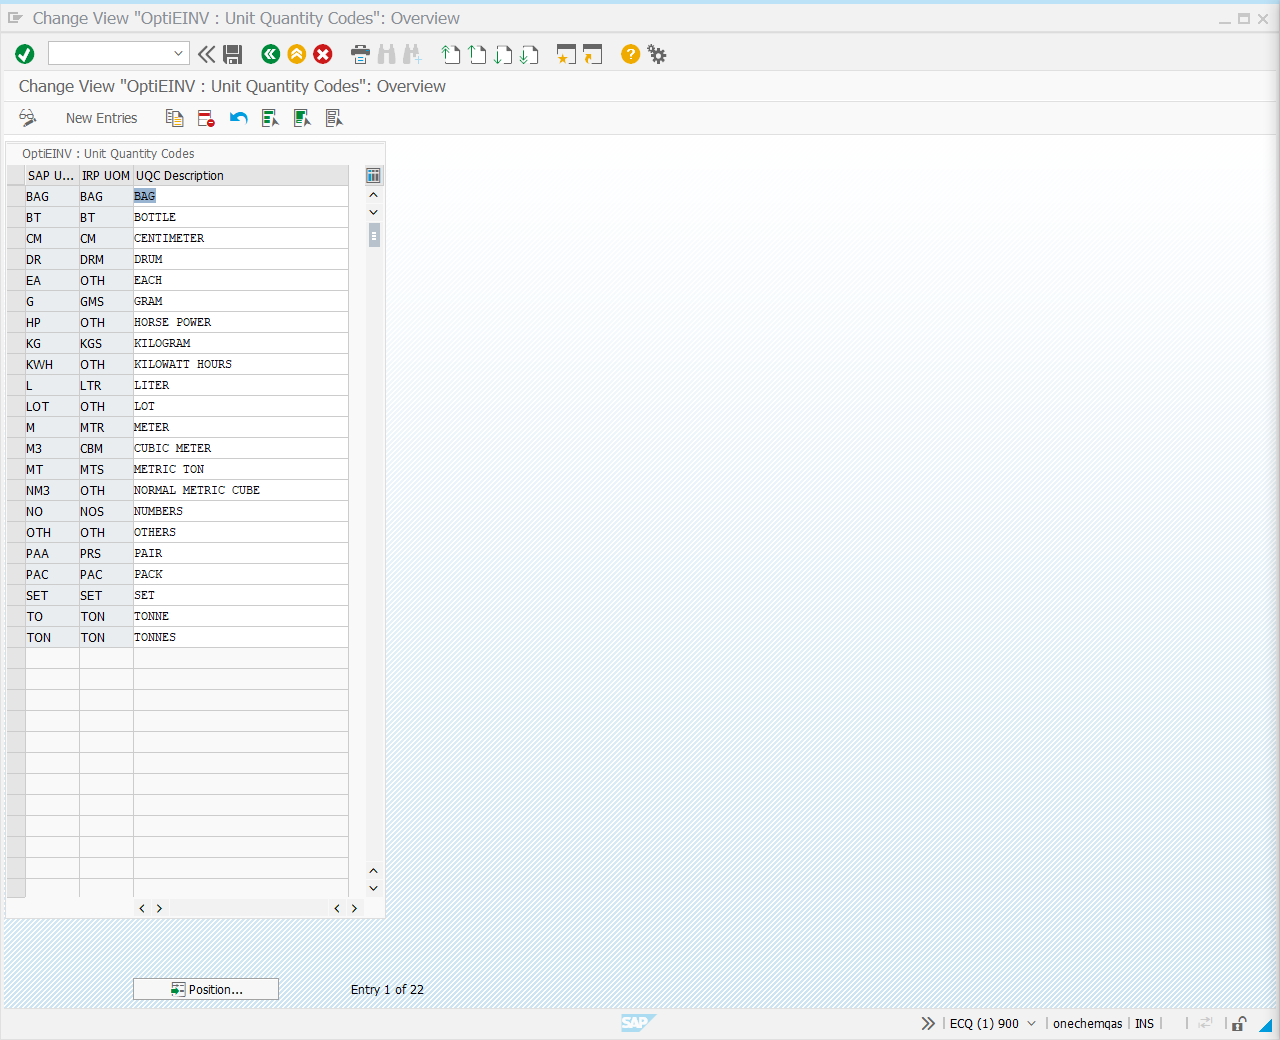The image size is (1280, 1040).
Task: Click the Copy As icon
Action: click(174, 118)
